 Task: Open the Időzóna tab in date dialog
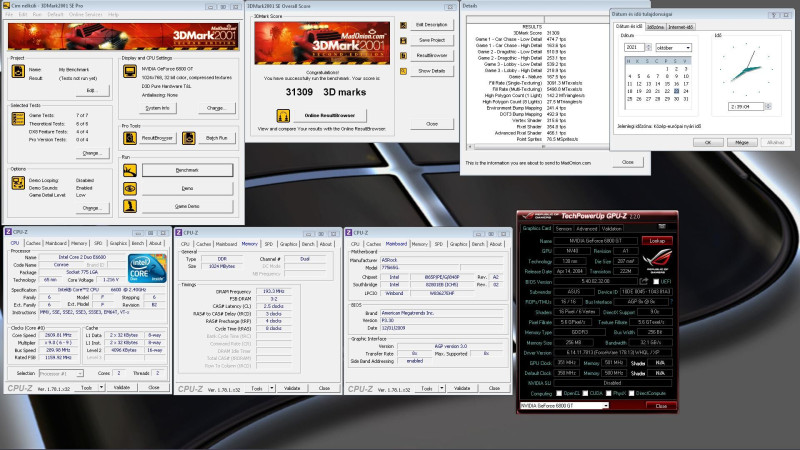(x=656, y=27)
